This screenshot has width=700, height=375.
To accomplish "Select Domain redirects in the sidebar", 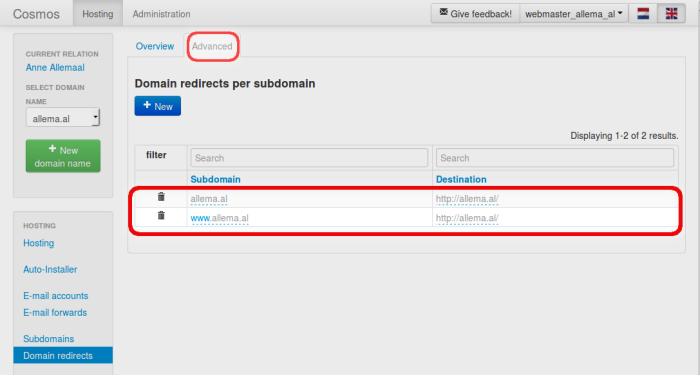I will coord(63,355).
